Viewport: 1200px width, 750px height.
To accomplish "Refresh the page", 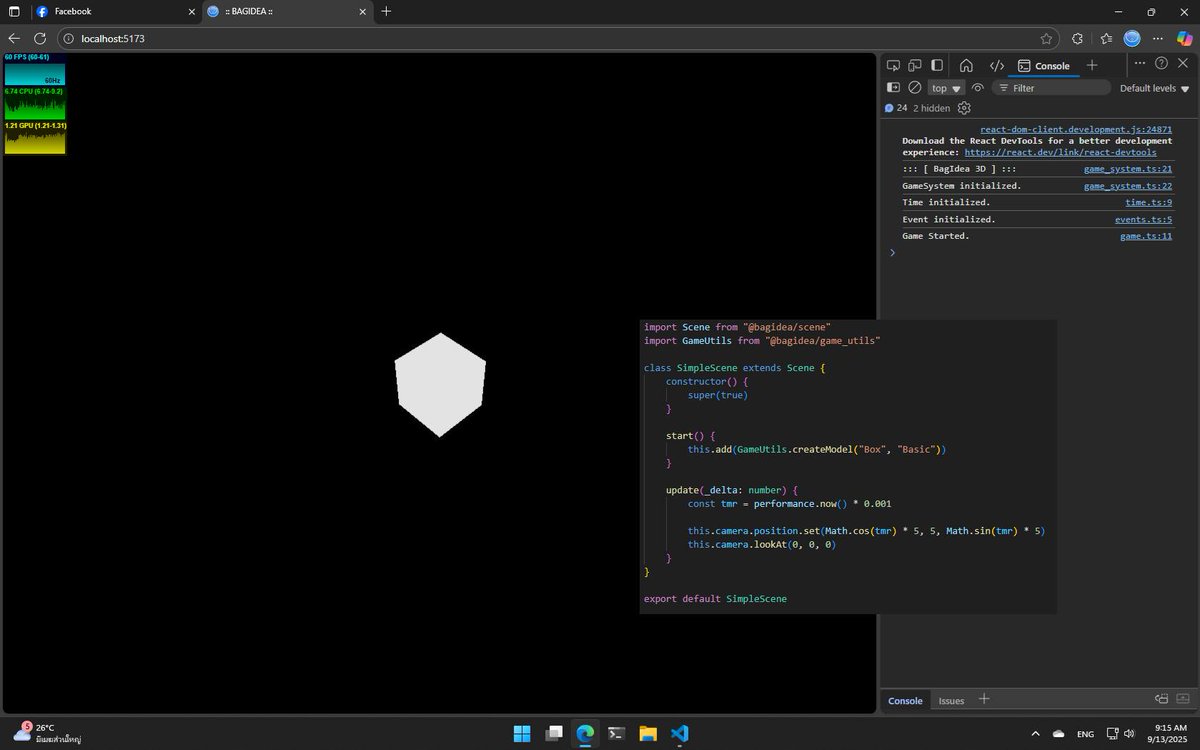I will click(40, 38).
